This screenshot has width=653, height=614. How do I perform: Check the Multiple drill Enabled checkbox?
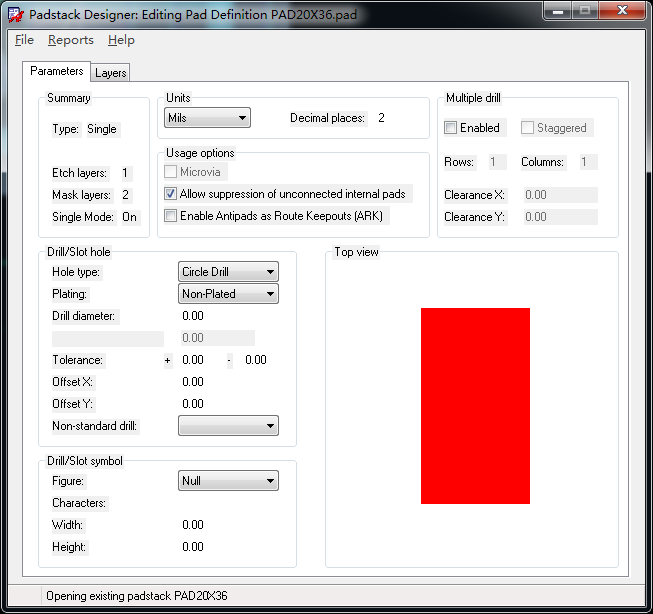(451, 127)
